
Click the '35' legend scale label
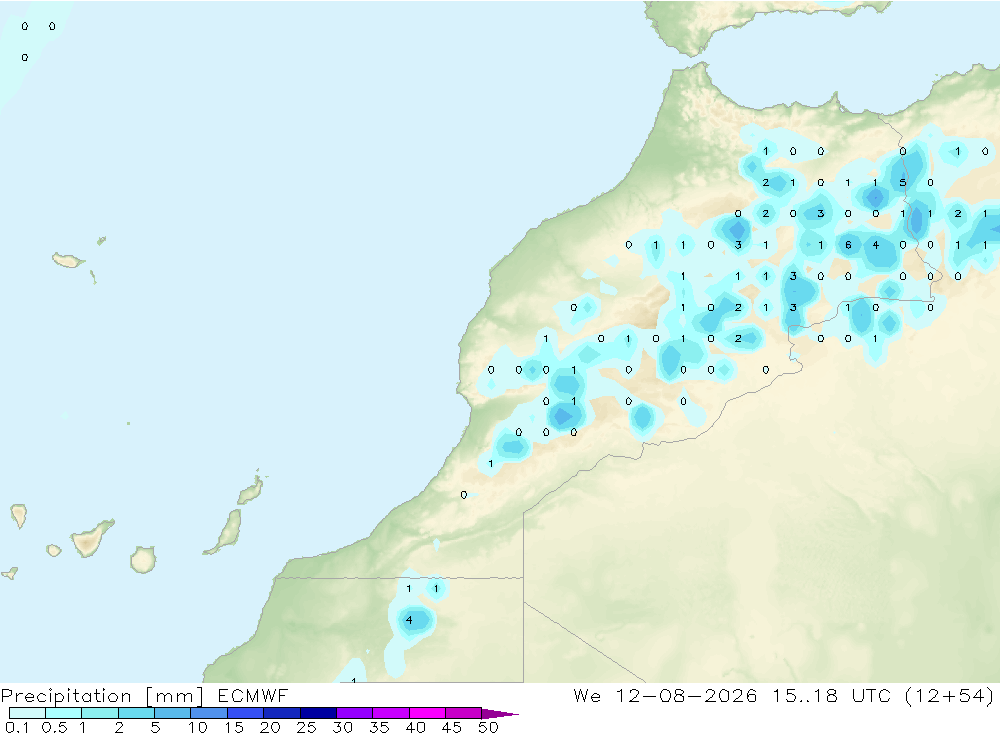pyautogui.click(x=379, y=727)
